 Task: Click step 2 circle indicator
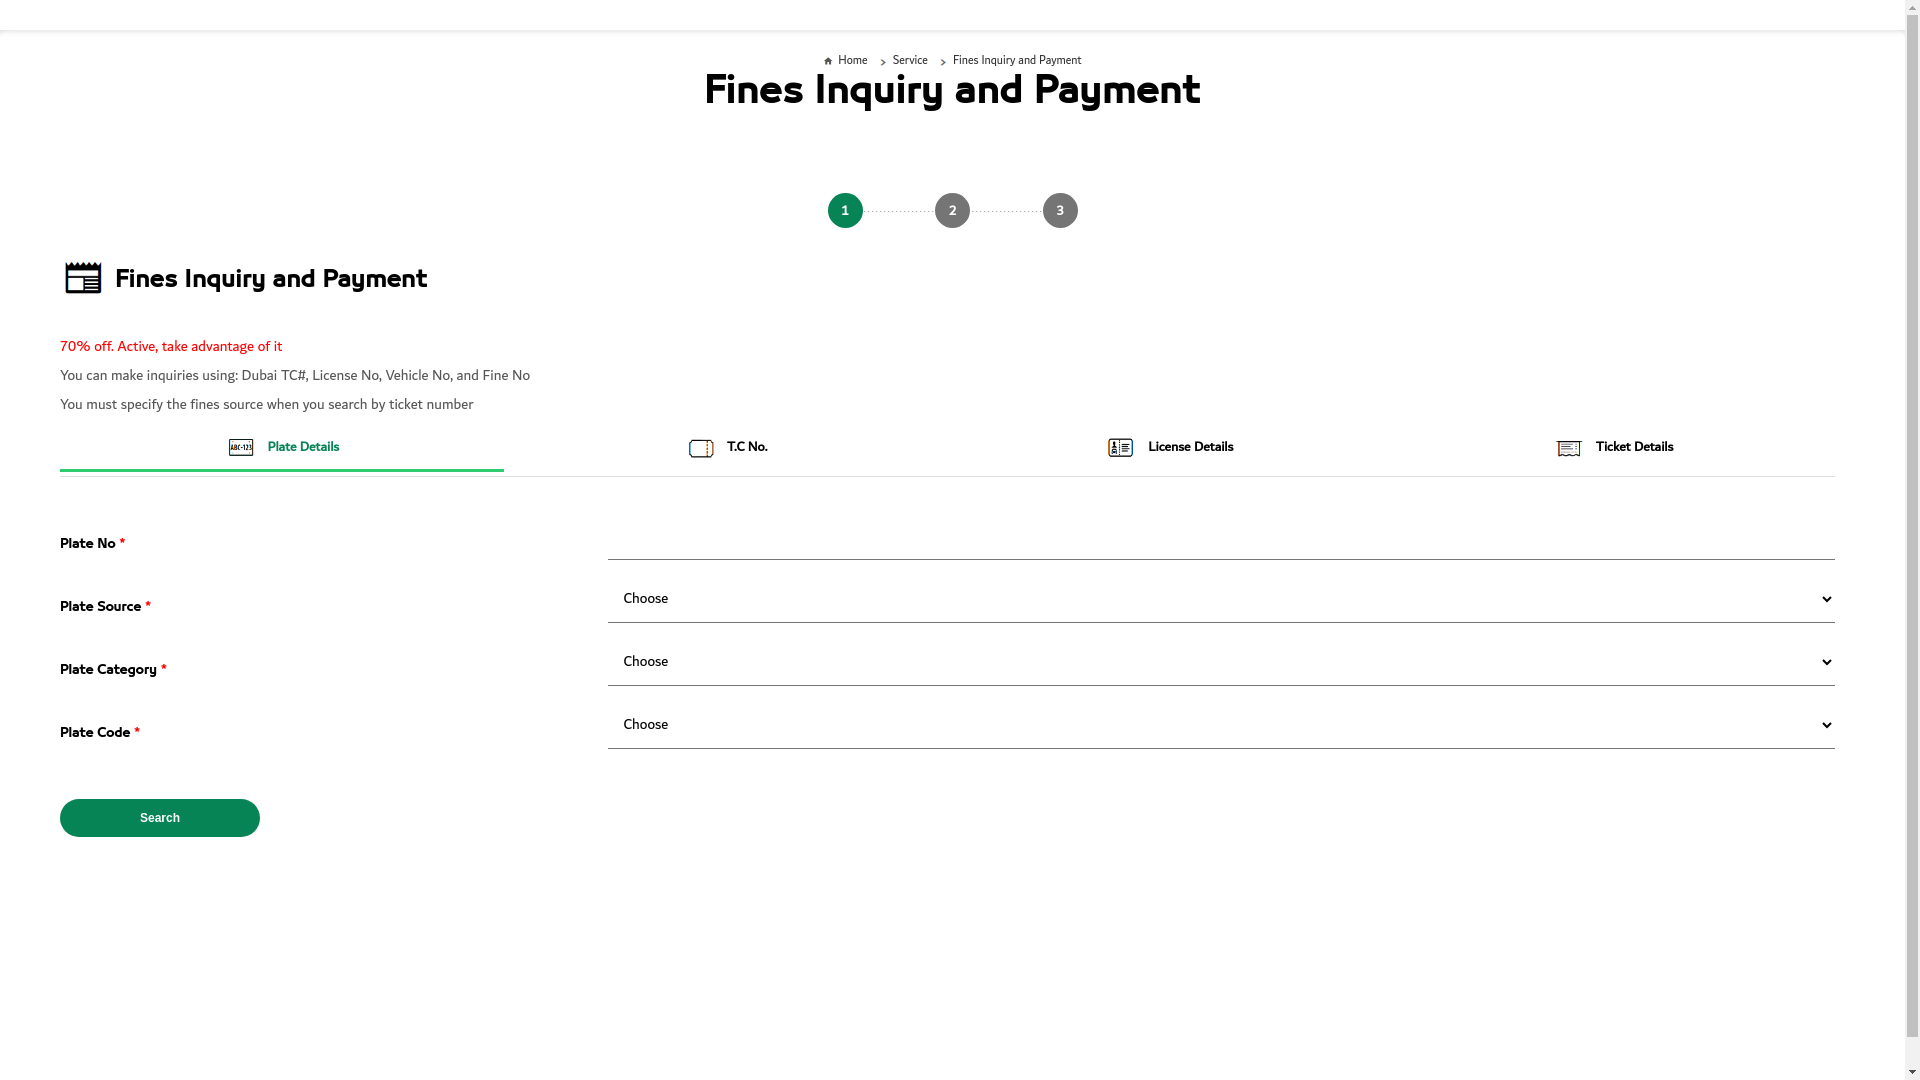952,211
